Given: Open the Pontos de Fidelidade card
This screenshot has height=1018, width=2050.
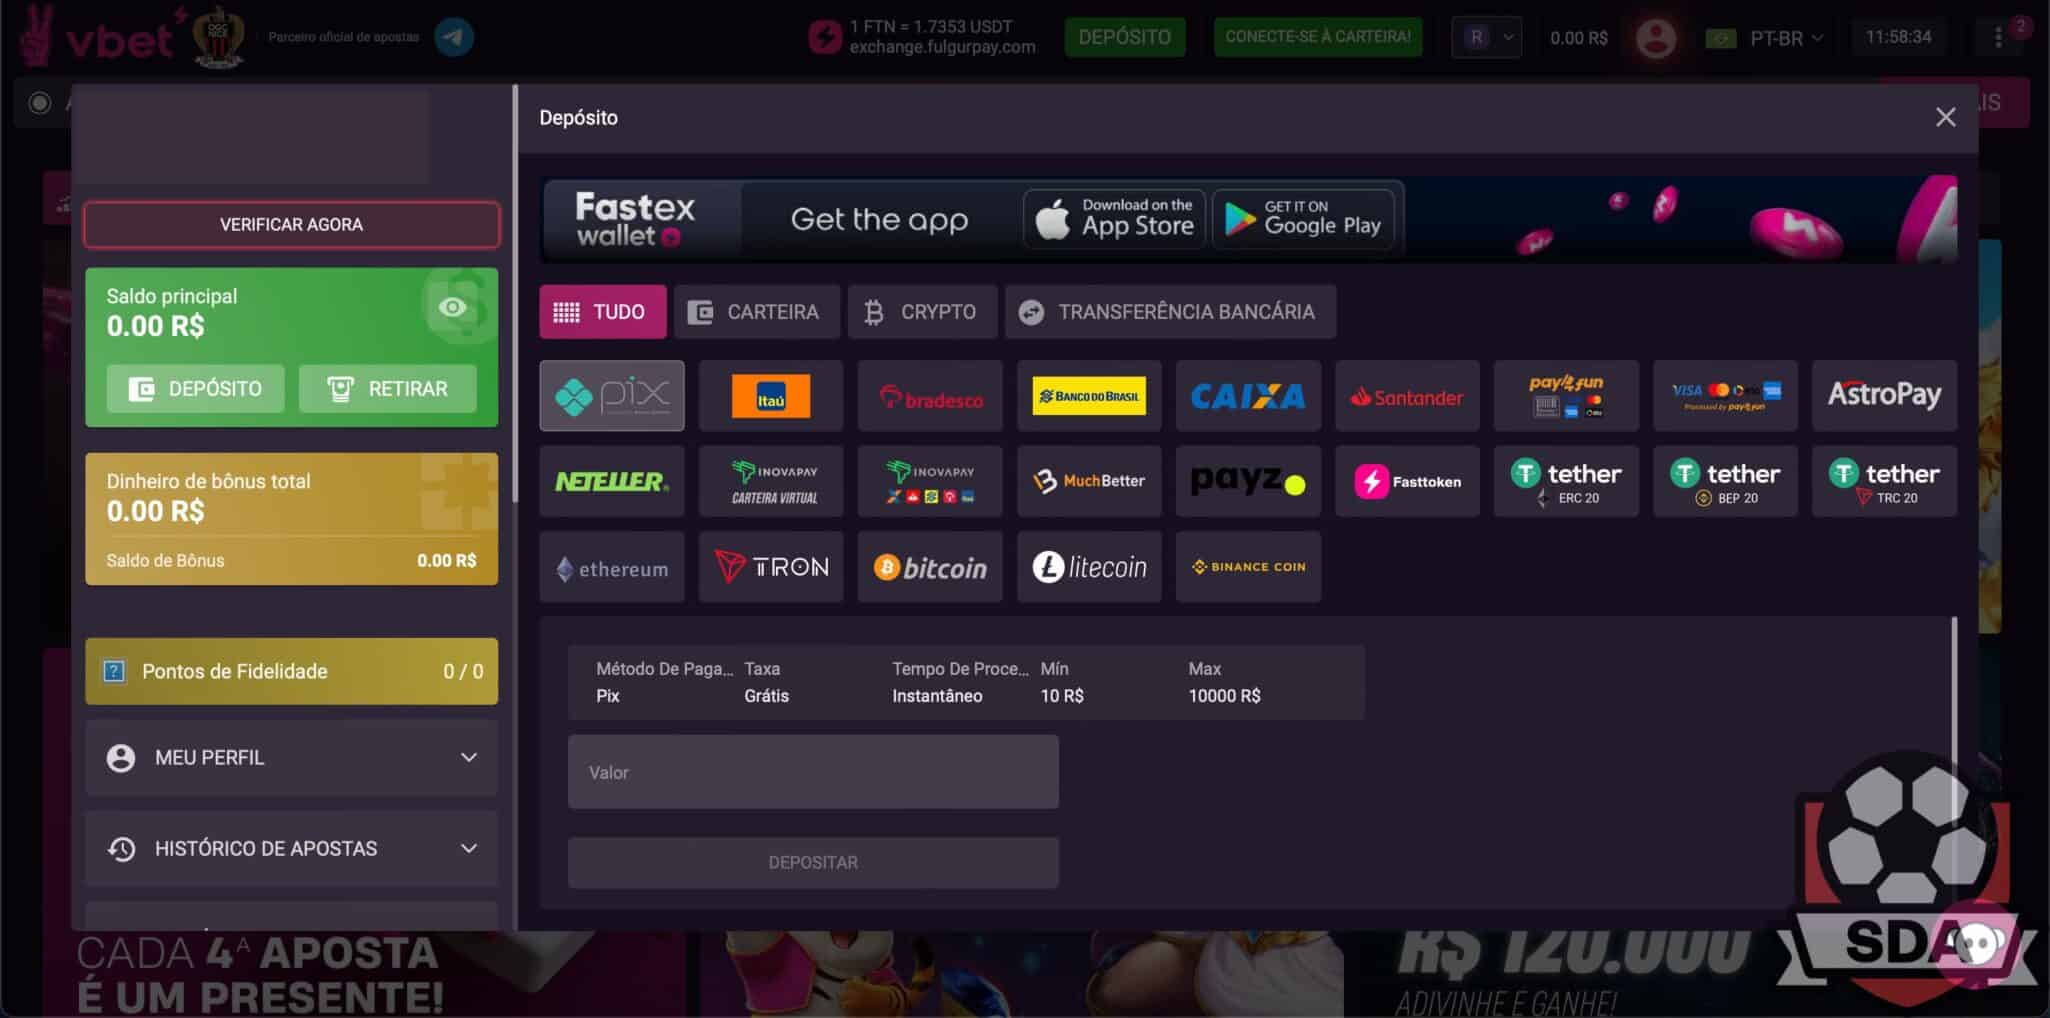Looking at the screenshot, I should point(291,671).
